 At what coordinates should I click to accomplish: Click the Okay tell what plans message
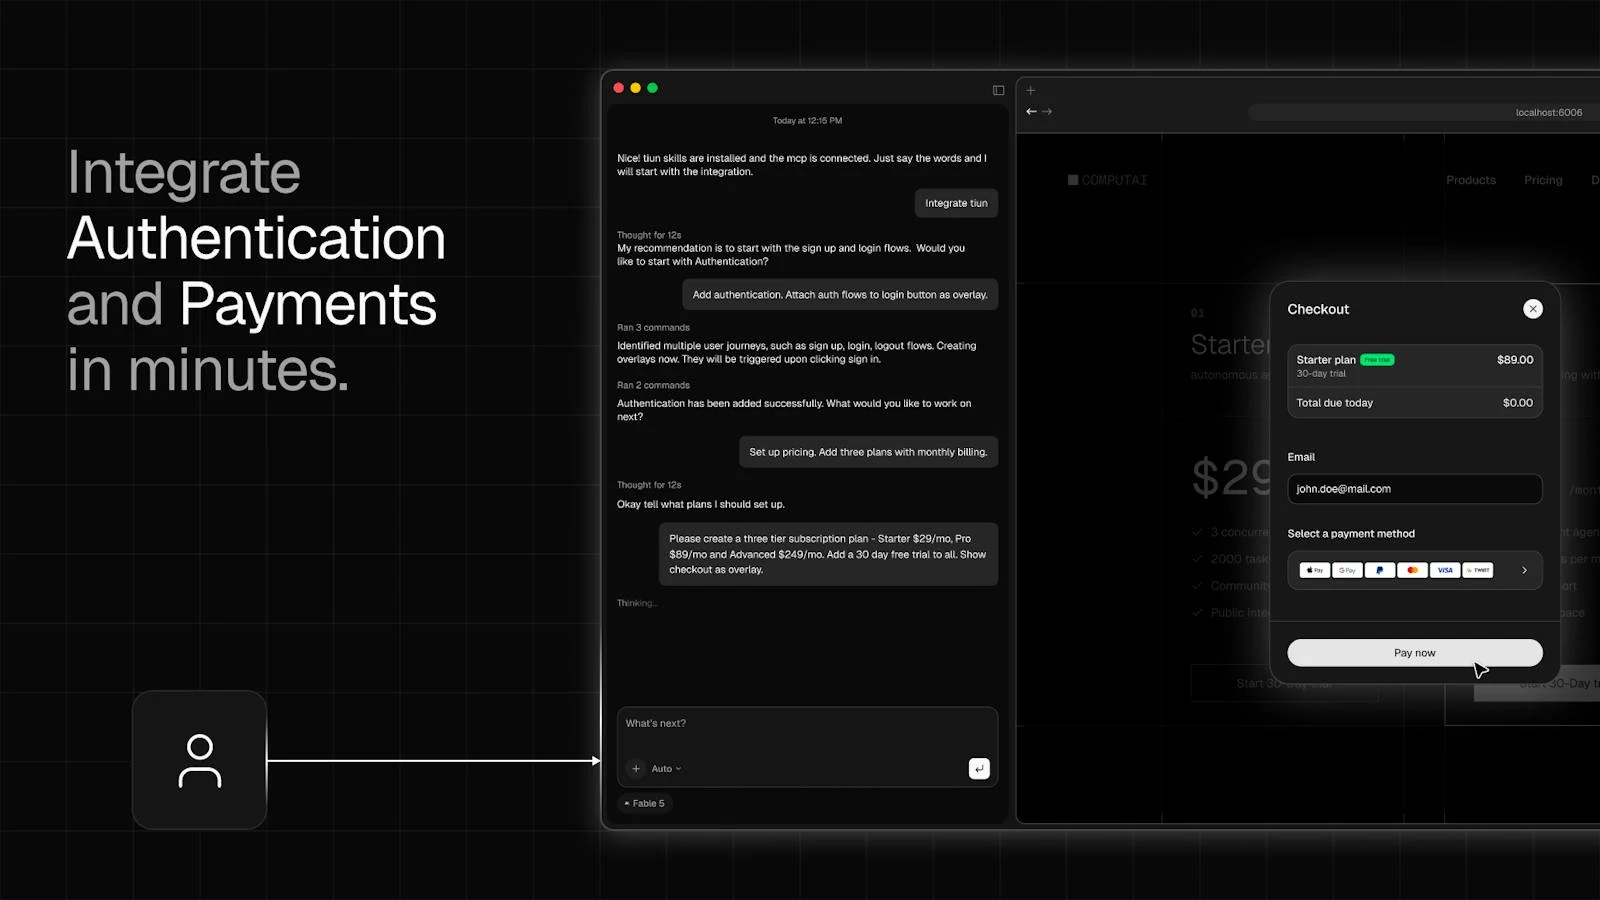[x=701, y=504]
